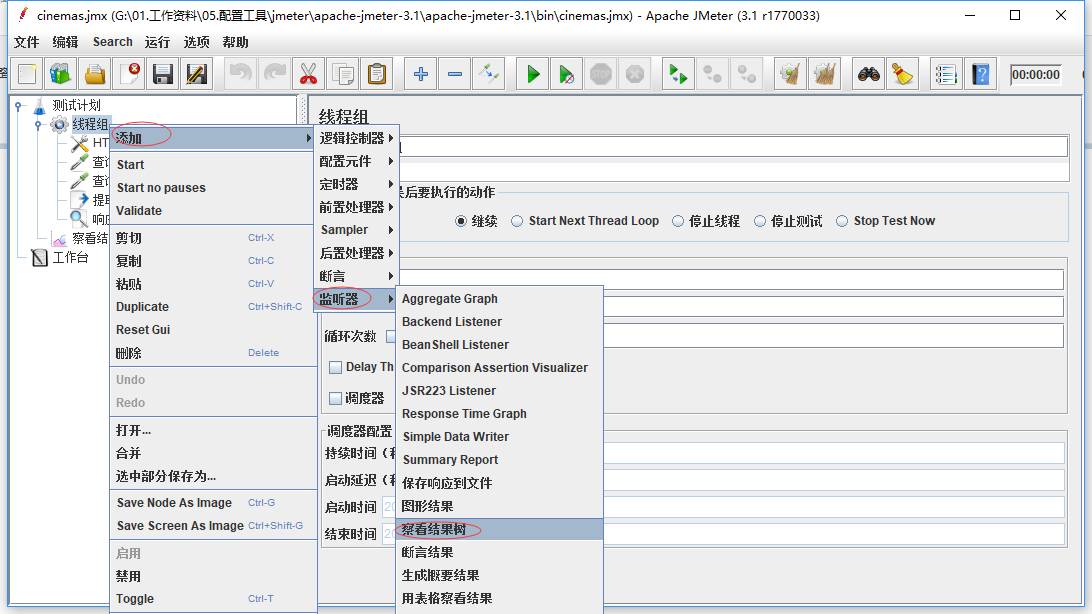
Task: Collapse the 线程组 tree node handle
Action: [38, 125]
